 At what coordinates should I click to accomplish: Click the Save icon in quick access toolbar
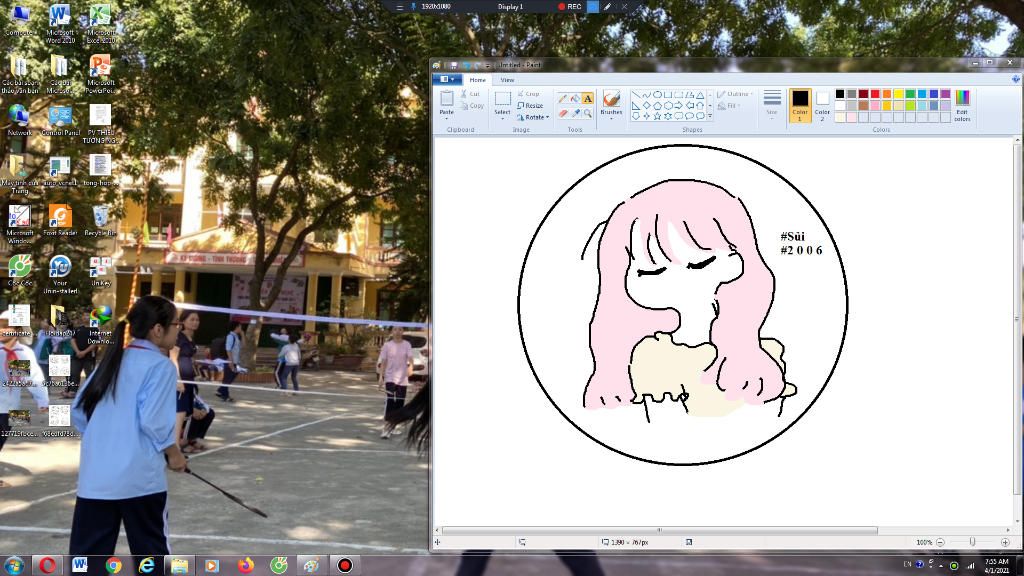tap(454, 65)
